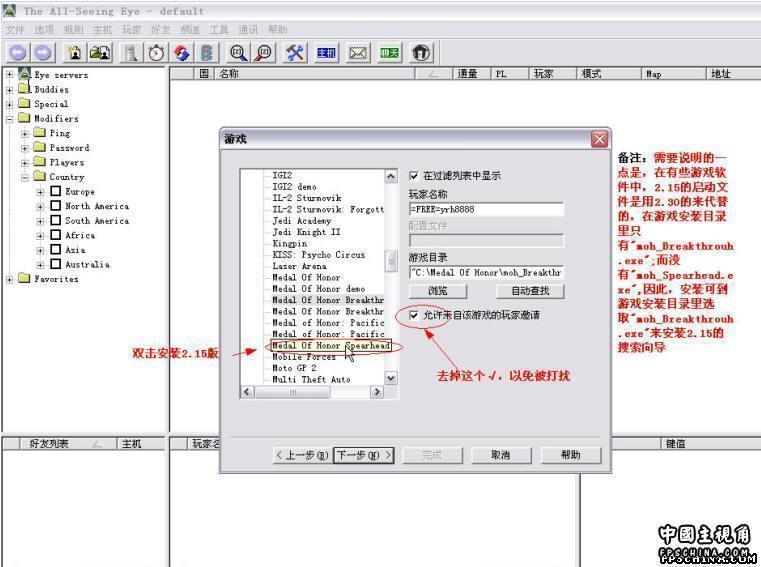The height and width of the screenshot is (567, 761).
Task: Click the 游戏目录 path field
Action: [x=486, y=272]
